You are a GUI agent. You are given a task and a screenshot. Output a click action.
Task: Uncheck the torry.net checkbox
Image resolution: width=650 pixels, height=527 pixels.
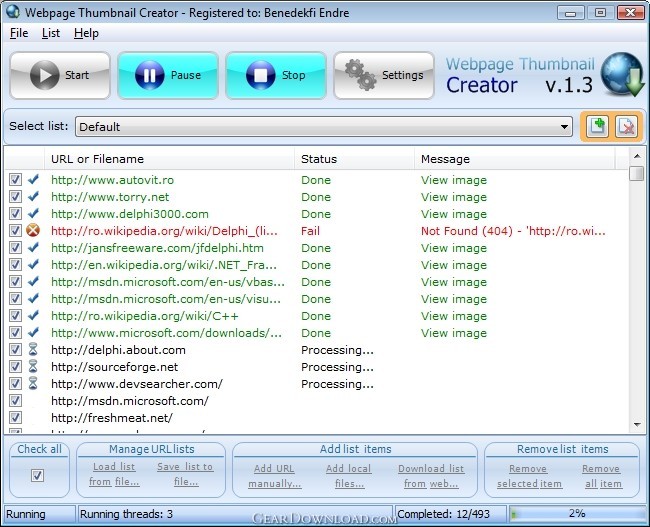[15, 197]
